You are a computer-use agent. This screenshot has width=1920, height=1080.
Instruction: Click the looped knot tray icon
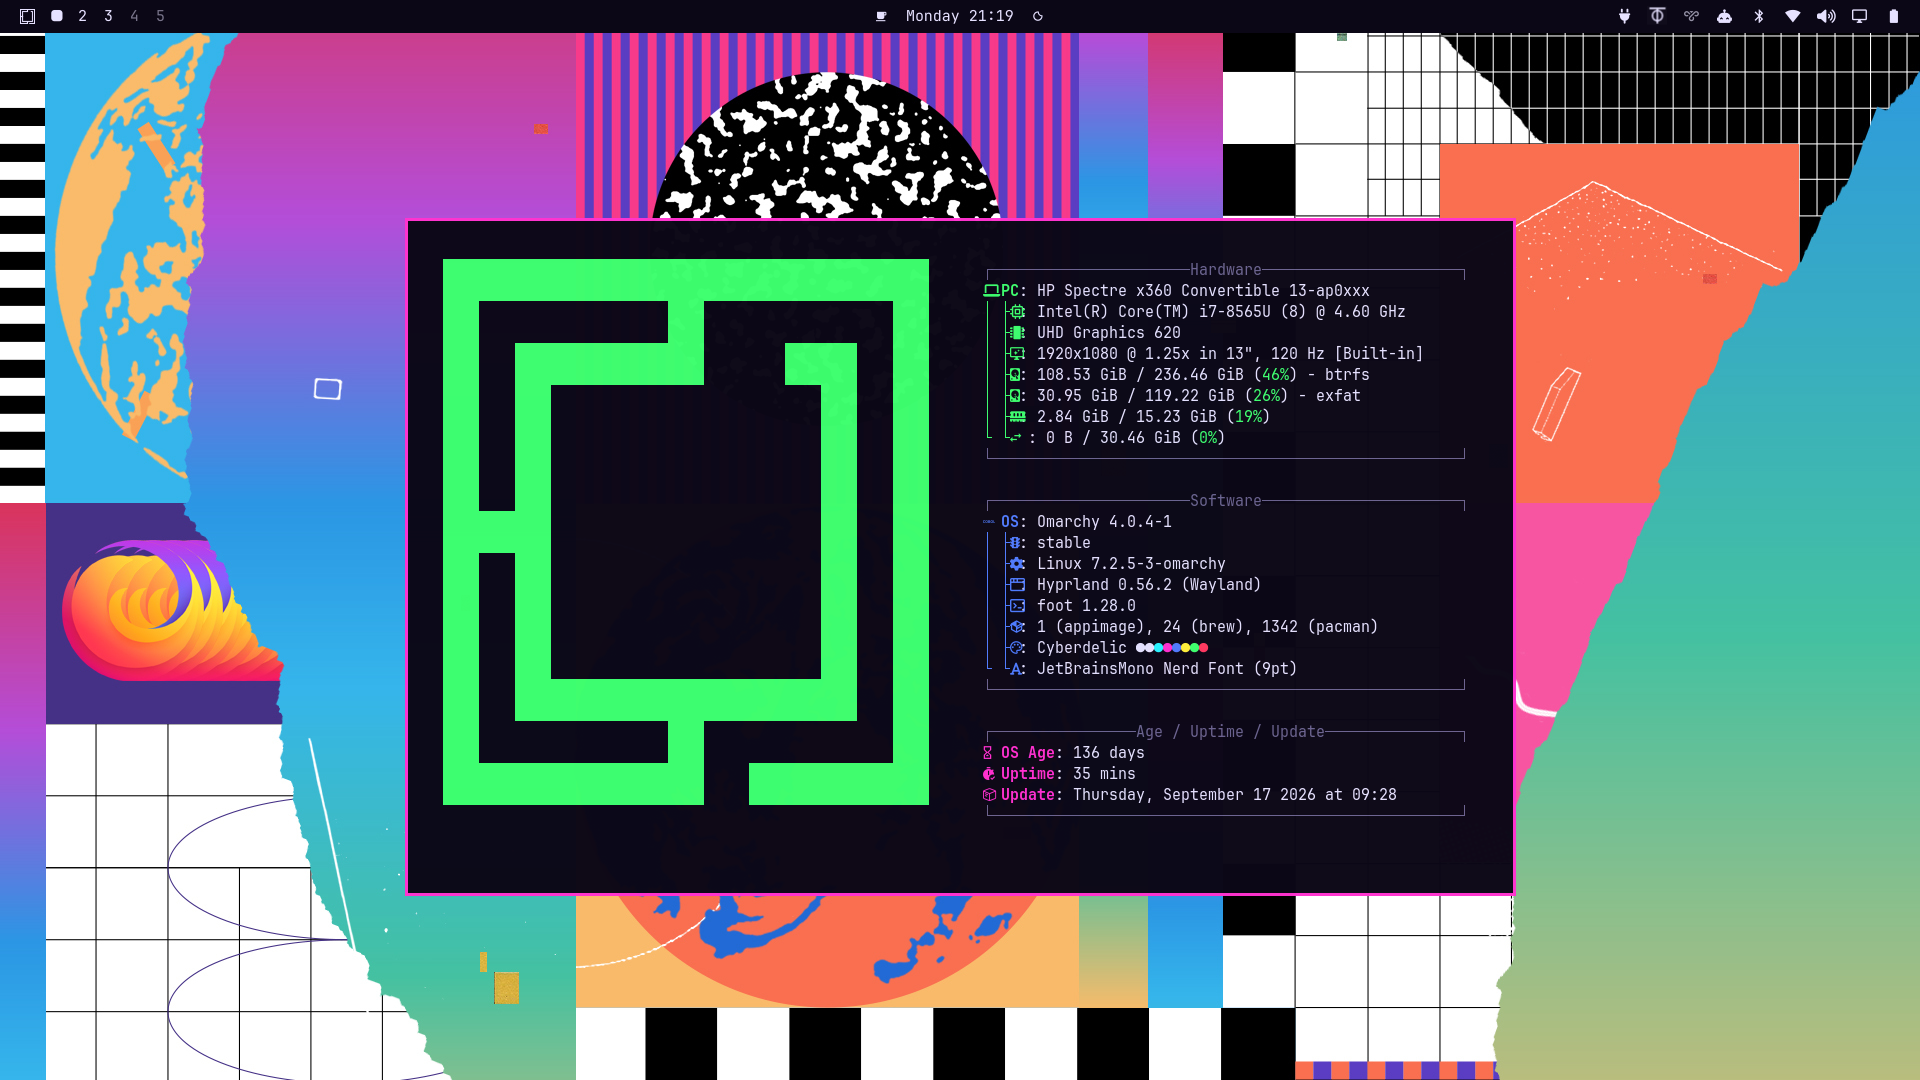click(x=1691, y=16)
